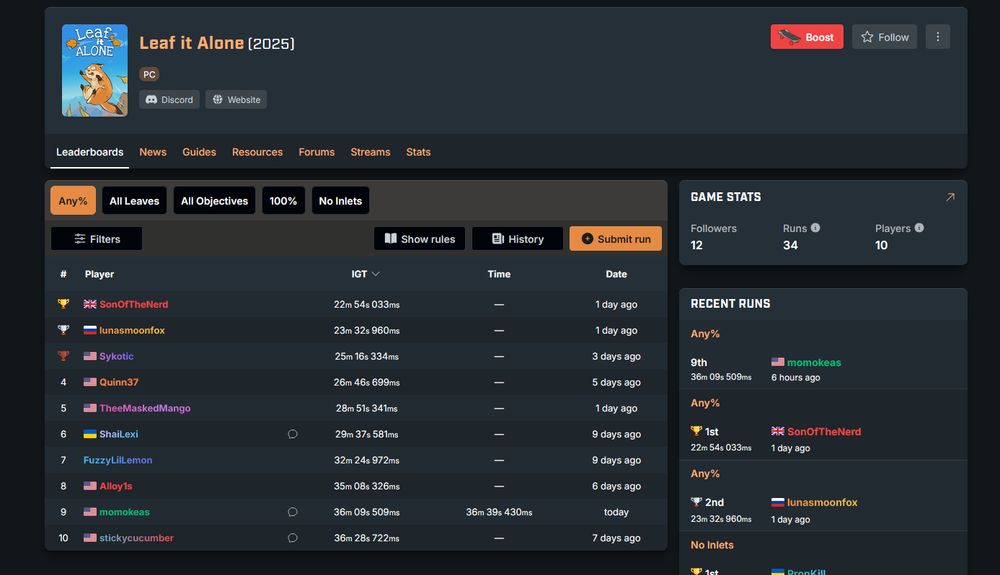This screenshot has width=1000, height=575.
Task: Click the Players info icon
Action: (x=919, y=228)
